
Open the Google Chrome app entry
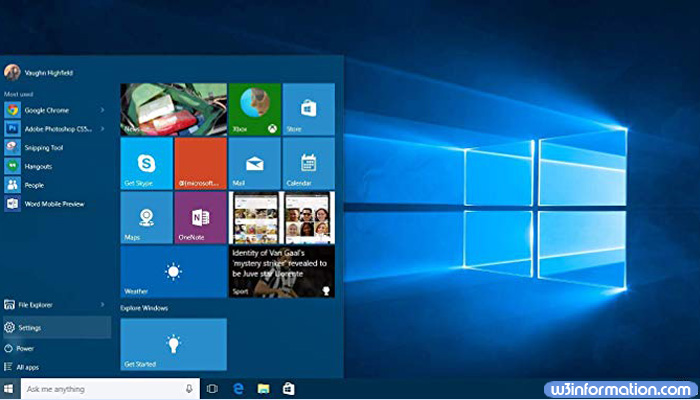56,110
